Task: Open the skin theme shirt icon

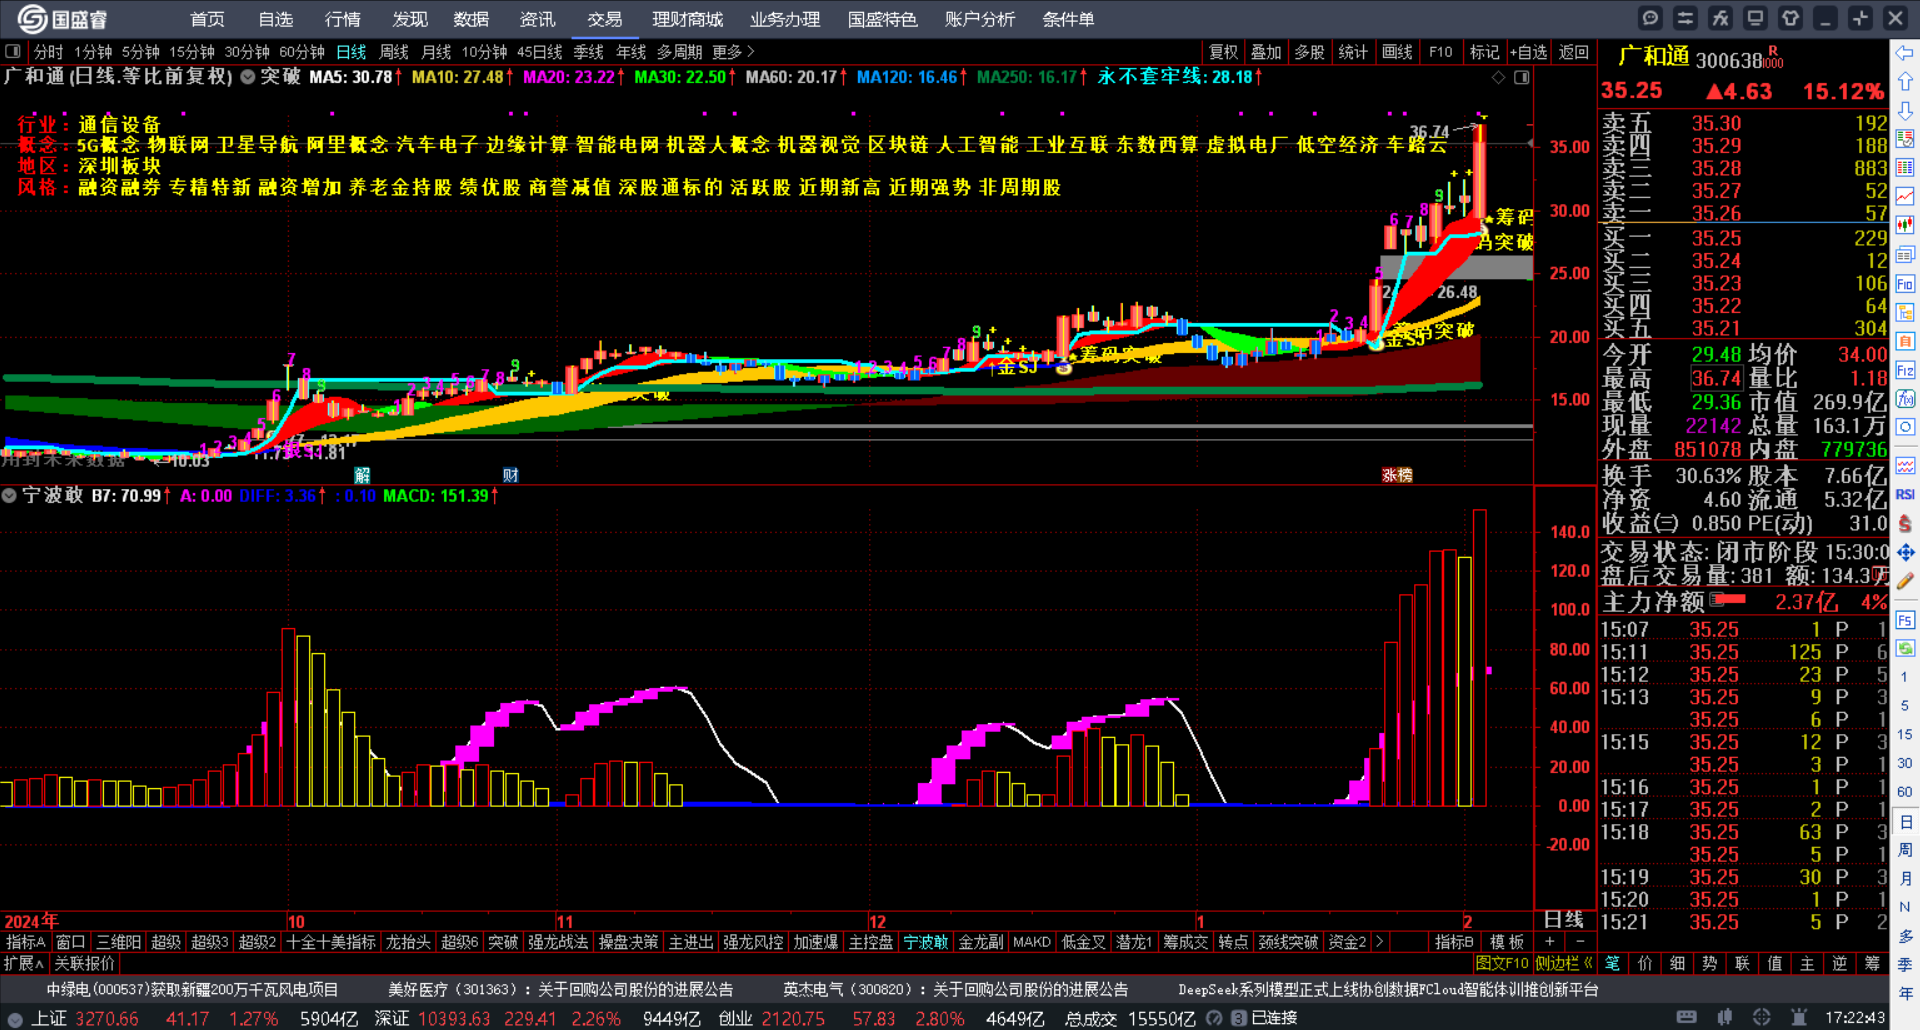Action: (x=1790, y=18)
